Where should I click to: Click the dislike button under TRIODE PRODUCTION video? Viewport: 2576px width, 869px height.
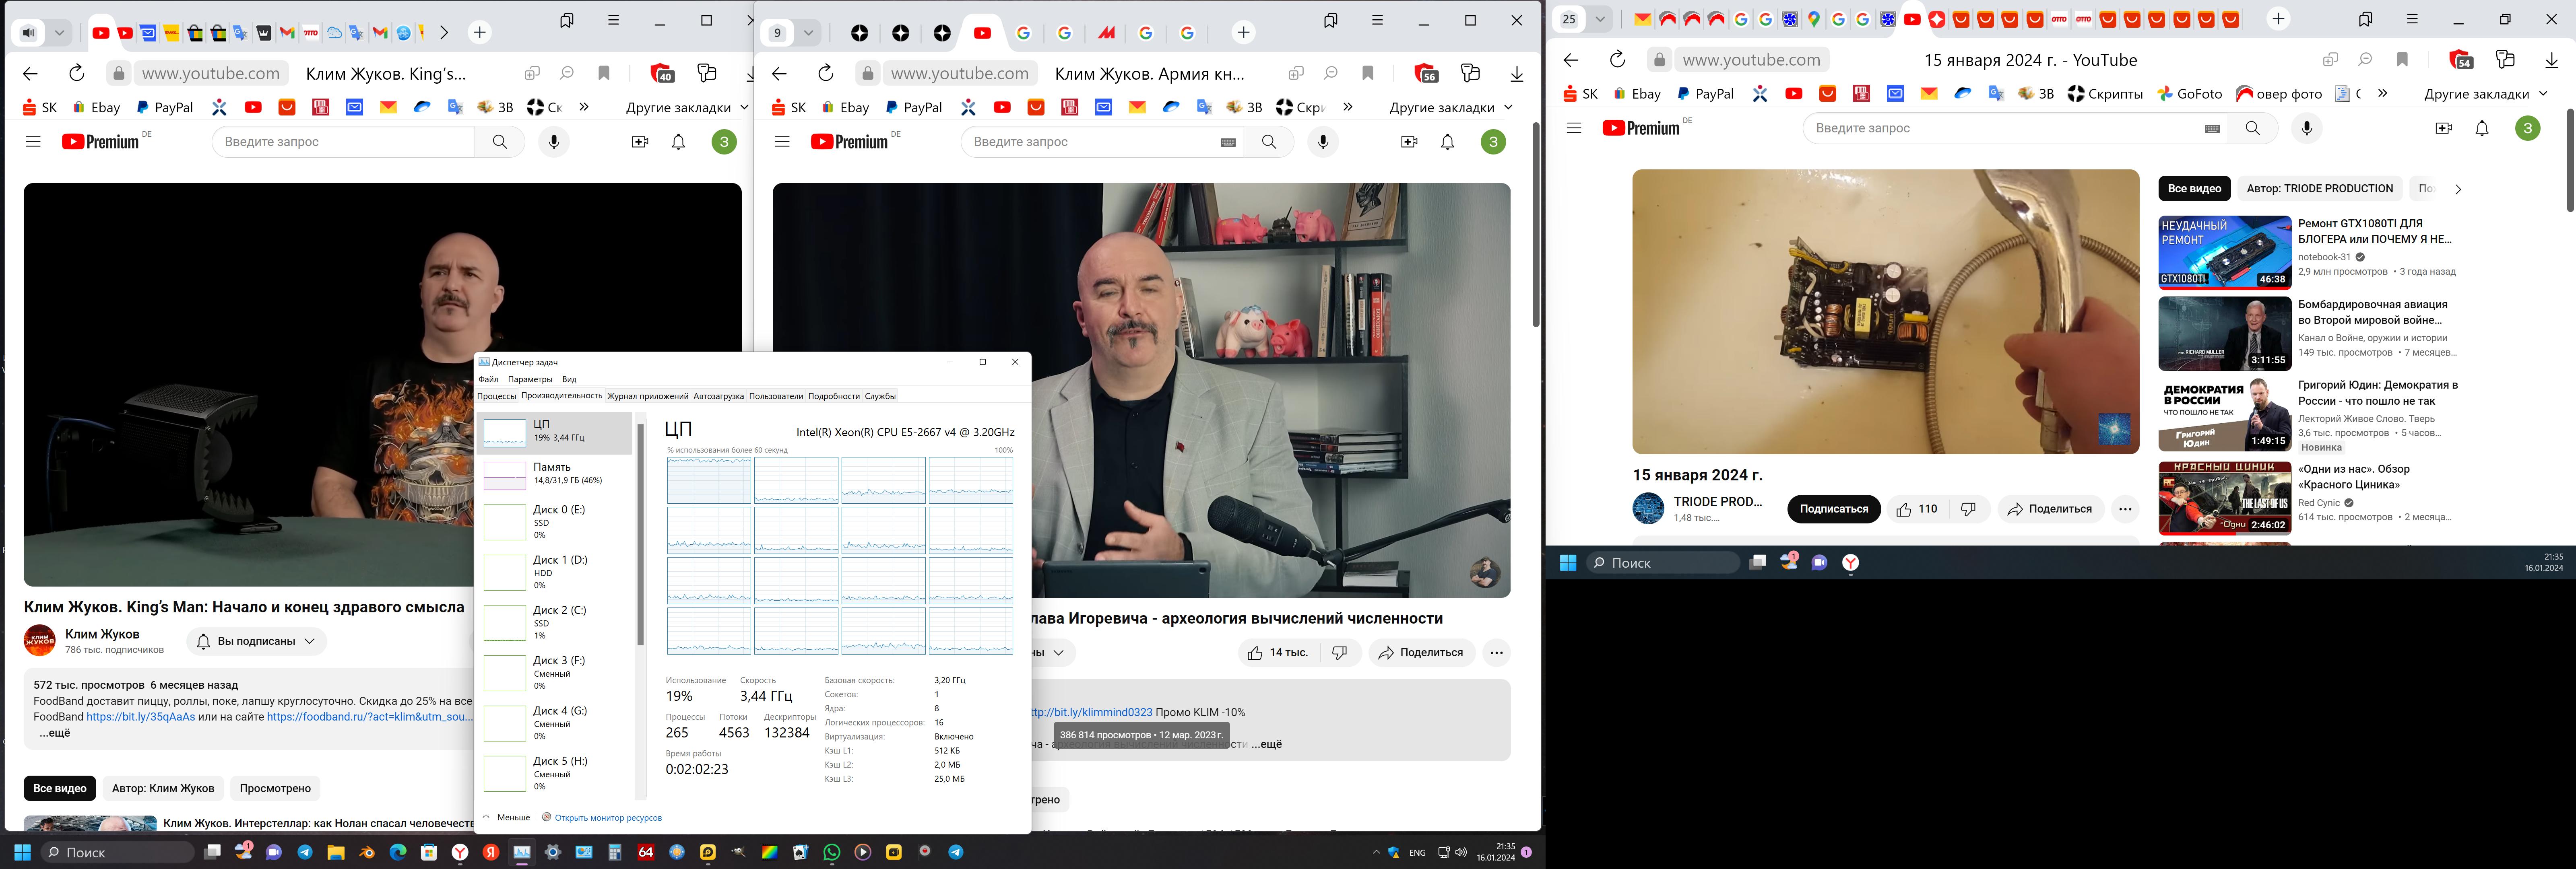1967,509
